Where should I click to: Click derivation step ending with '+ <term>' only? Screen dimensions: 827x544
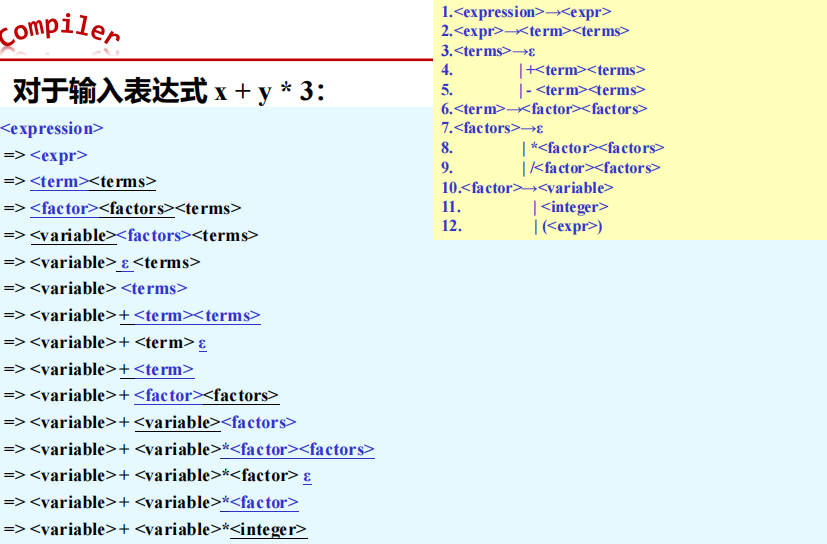(x=99, y=369)
